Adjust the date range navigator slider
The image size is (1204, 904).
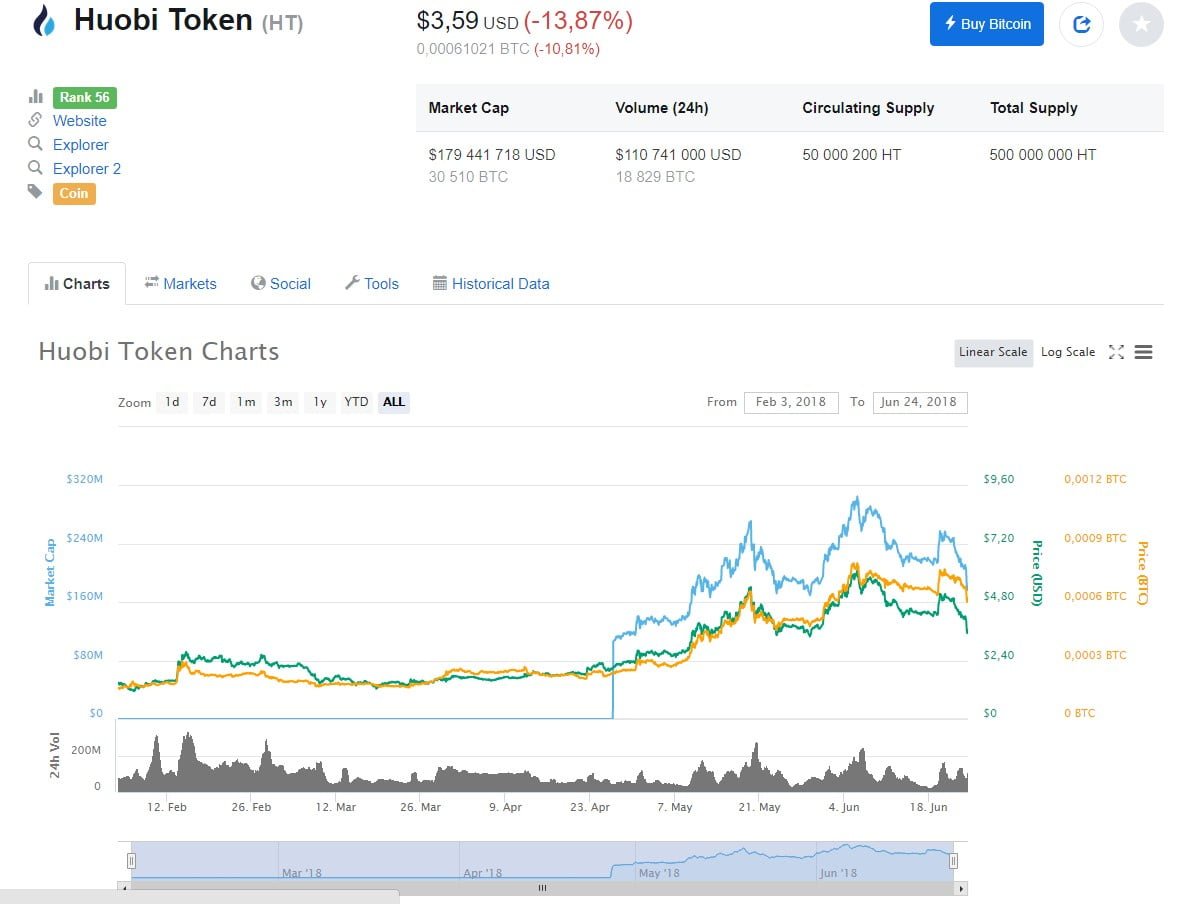(x=540, y=860)
